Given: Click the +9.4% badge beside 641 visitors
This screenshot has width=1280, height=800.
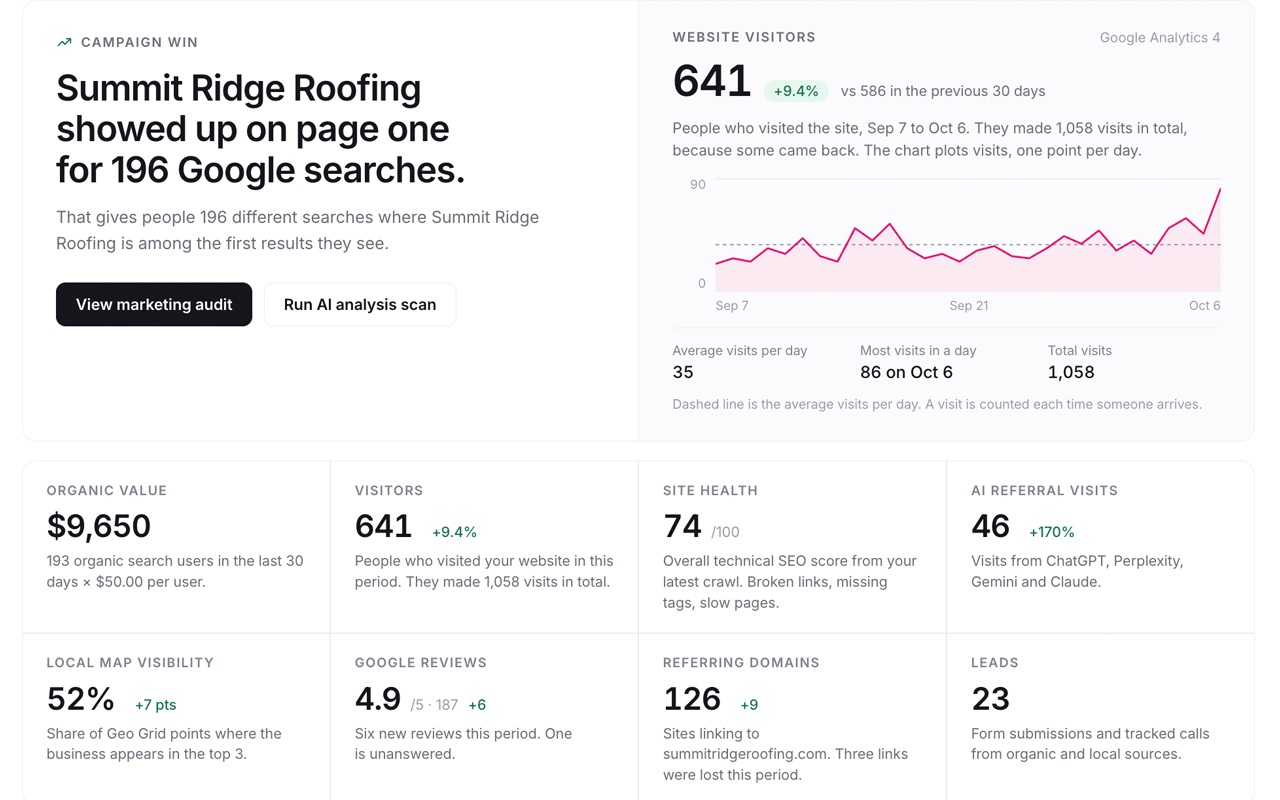Looking at the screenshot, I should (x=796, y=91).
